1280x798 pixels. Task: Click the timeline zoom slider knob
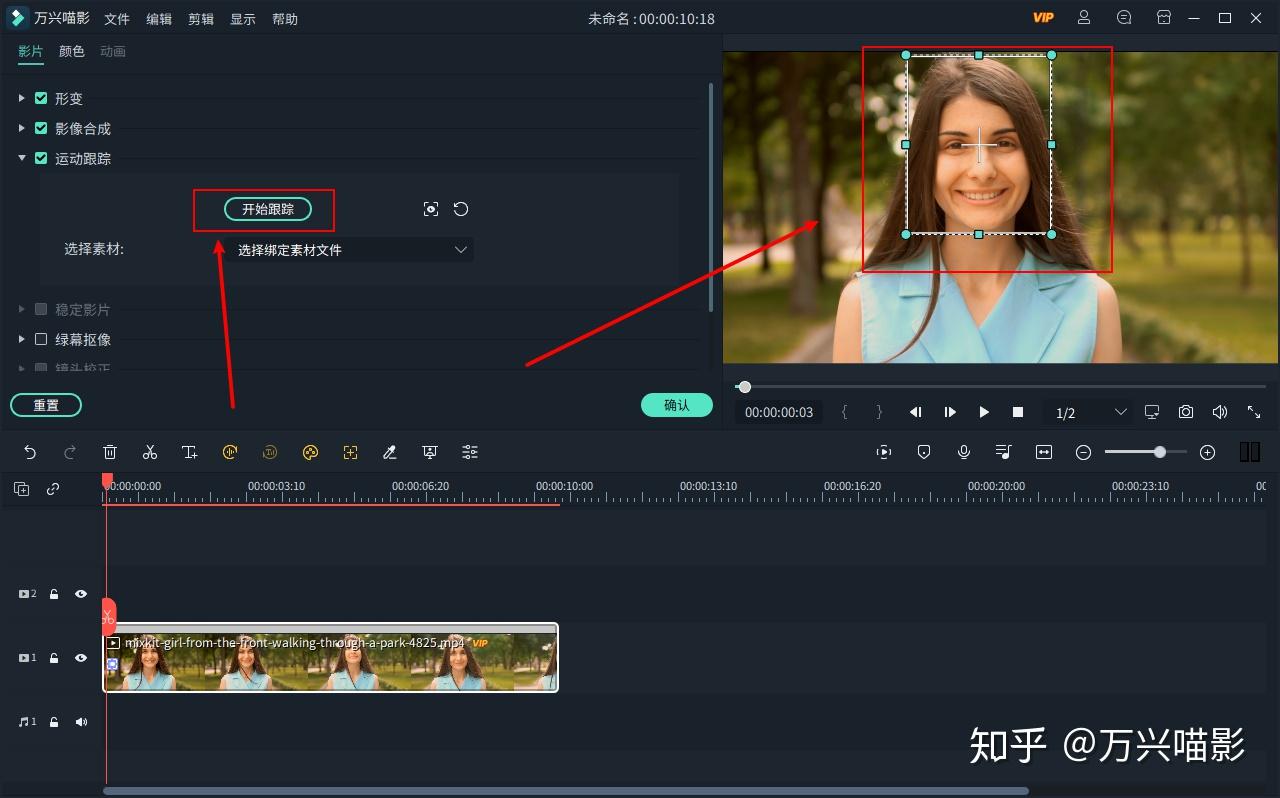(x=1159, y=452)
